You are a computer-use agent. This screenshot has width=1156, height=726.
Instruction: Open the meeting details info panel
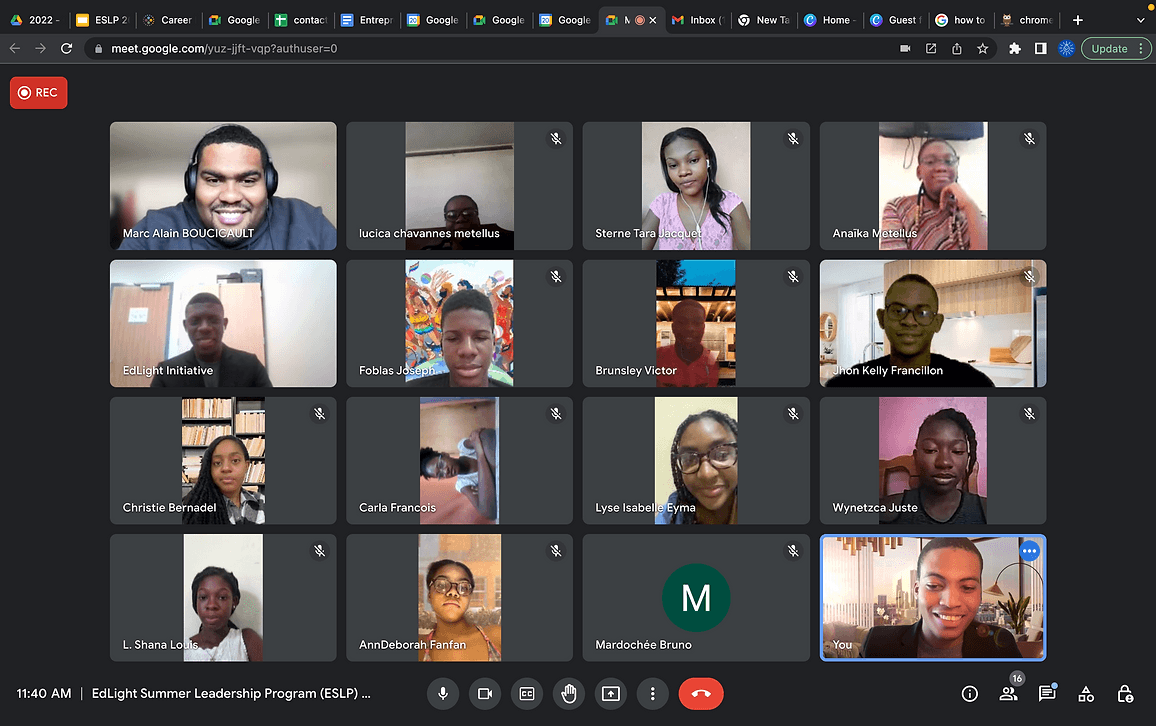(x=969, y=693)
